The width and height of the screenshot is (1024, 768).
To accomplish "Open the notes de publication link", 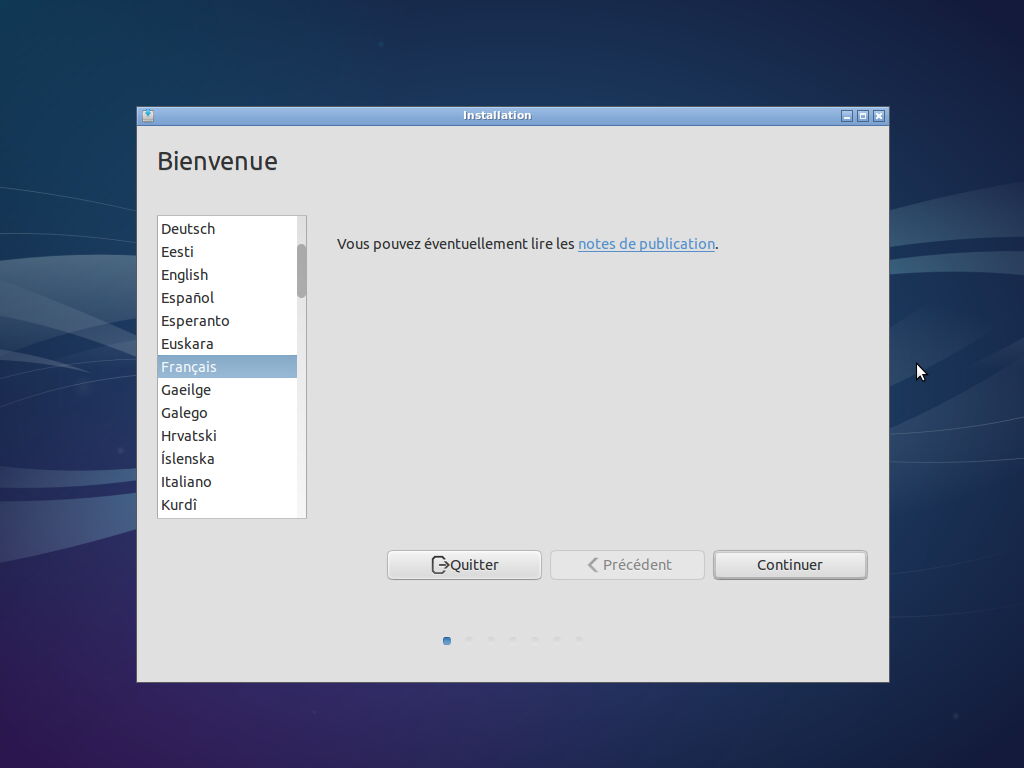I will click(x=646, y=244).
